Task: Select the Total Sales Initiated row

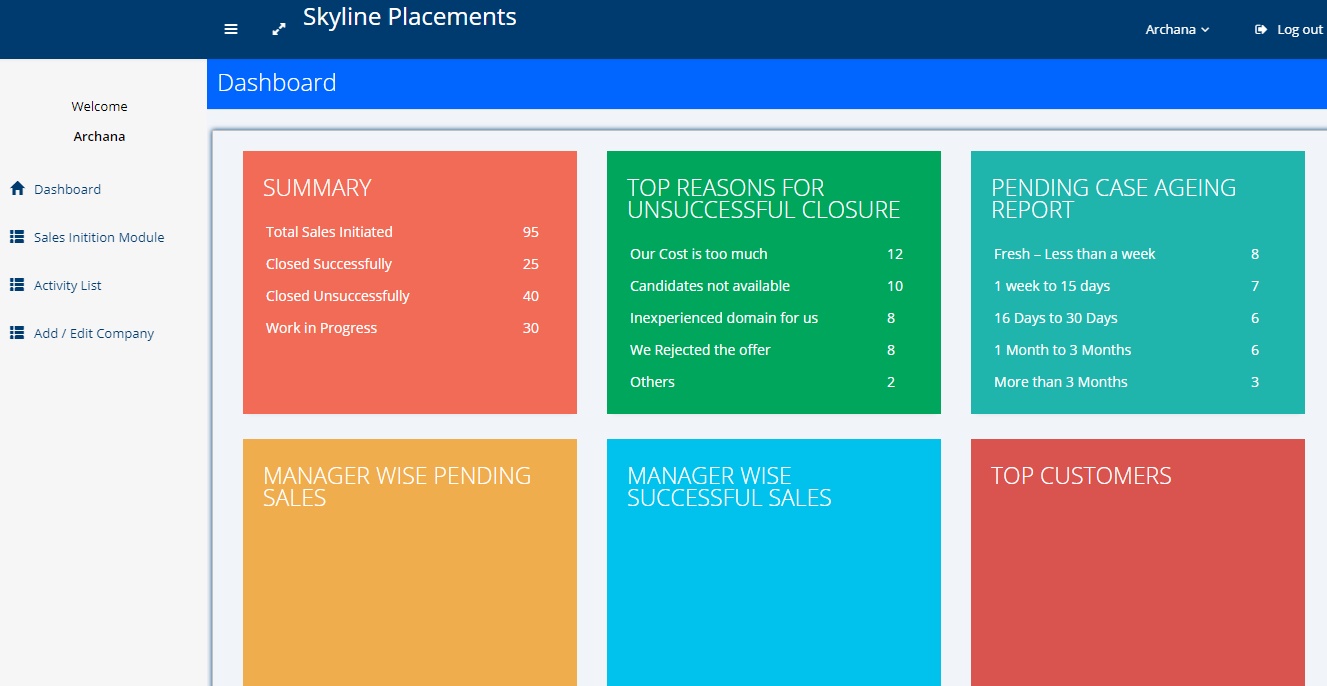Action: pos(403,232)
